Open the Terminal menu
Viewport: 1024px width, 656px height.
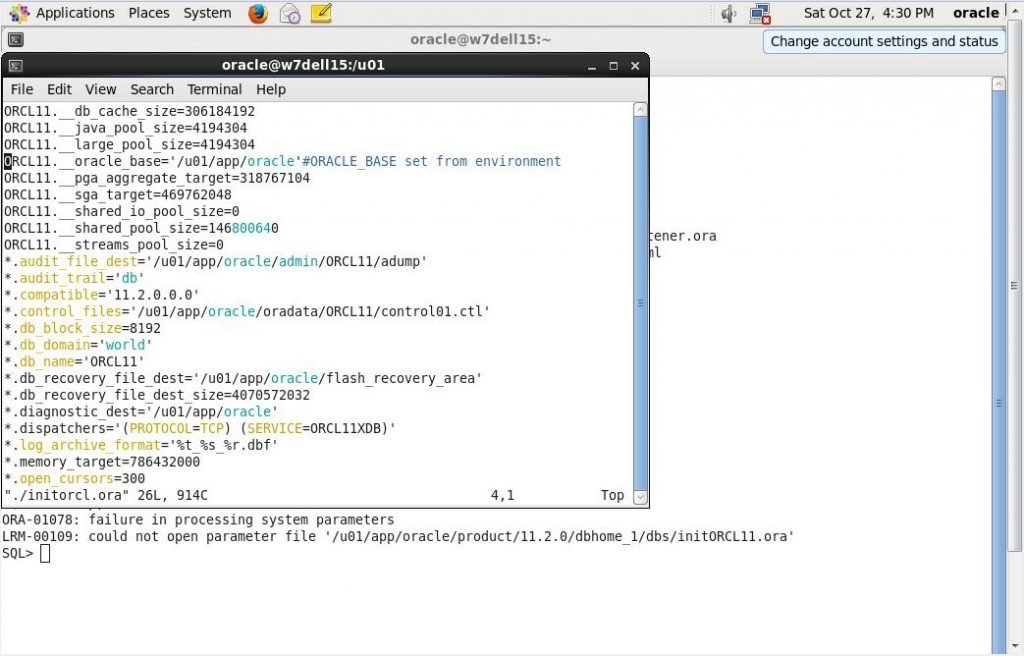[x=214, y=89]
